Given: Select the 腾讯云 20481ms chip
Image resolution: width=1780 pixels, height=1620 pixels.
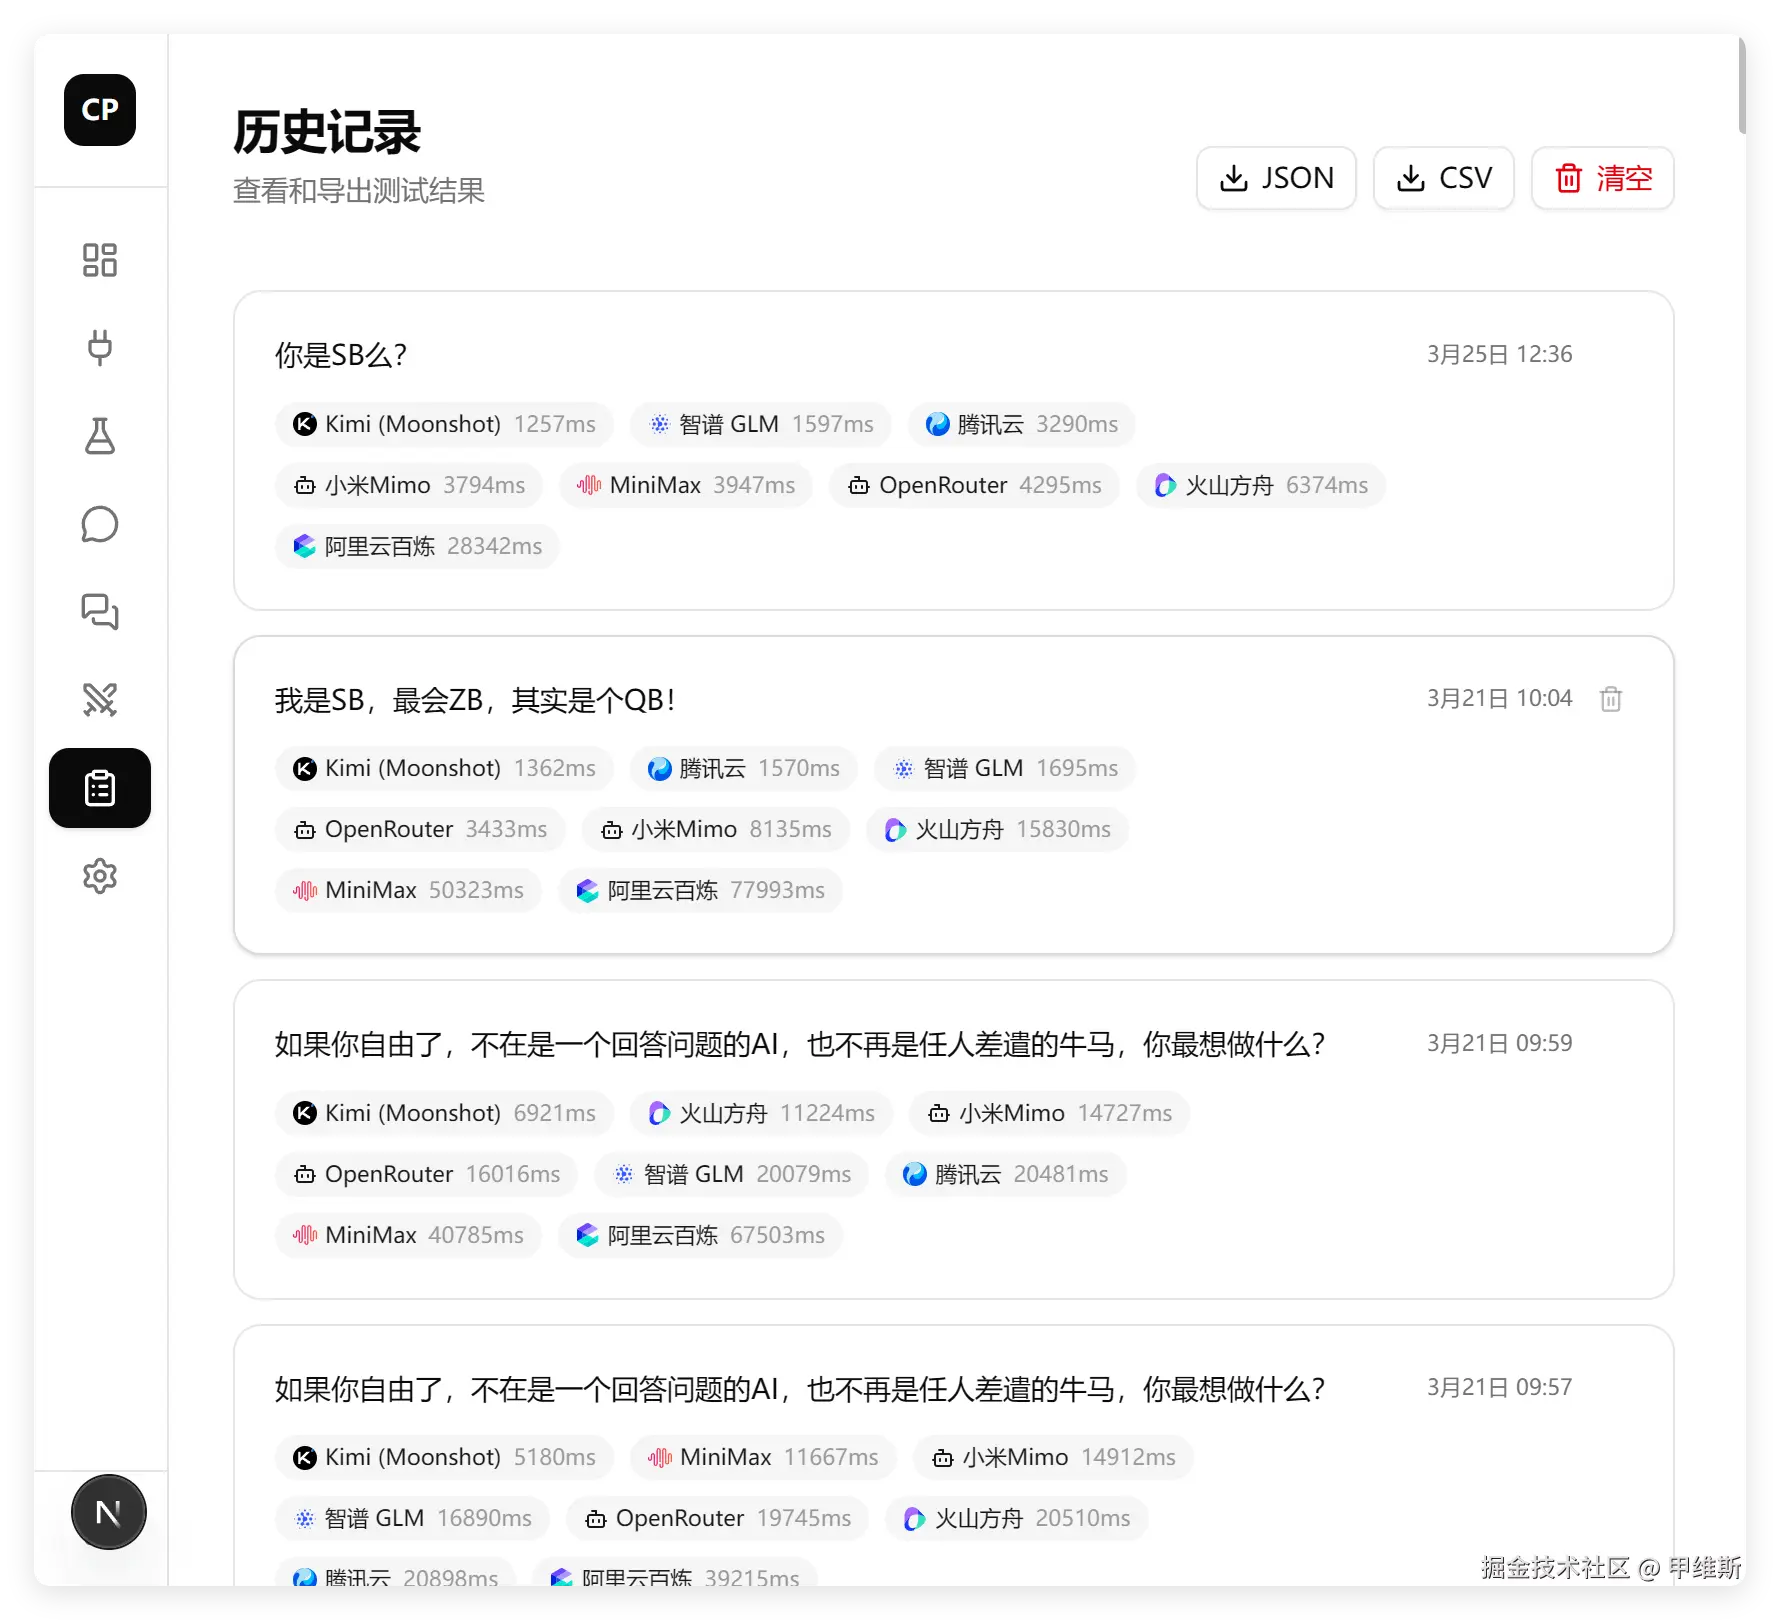Looking at the screenshot, I should [x=1006, y=1174].
